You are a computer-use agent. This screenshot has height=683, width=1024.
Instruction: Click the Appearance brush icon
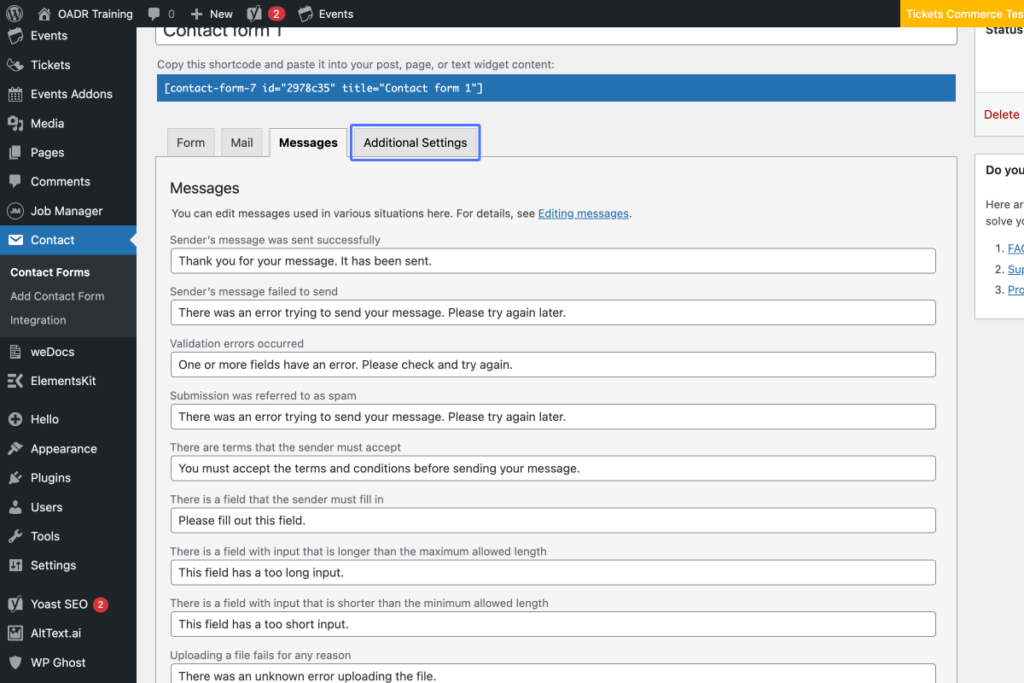tap(15, 449)
